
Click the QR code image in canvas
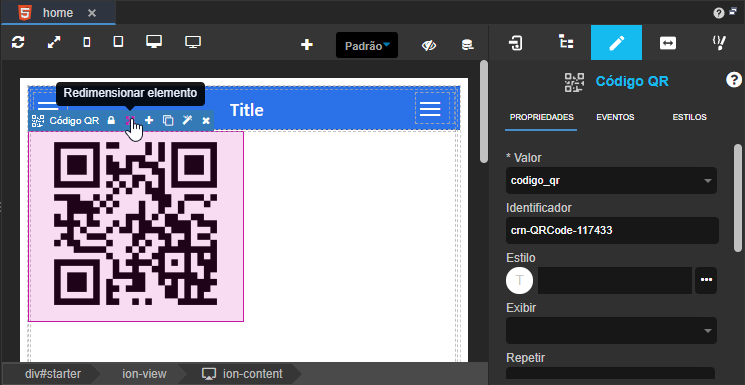(x=135, y=223)
